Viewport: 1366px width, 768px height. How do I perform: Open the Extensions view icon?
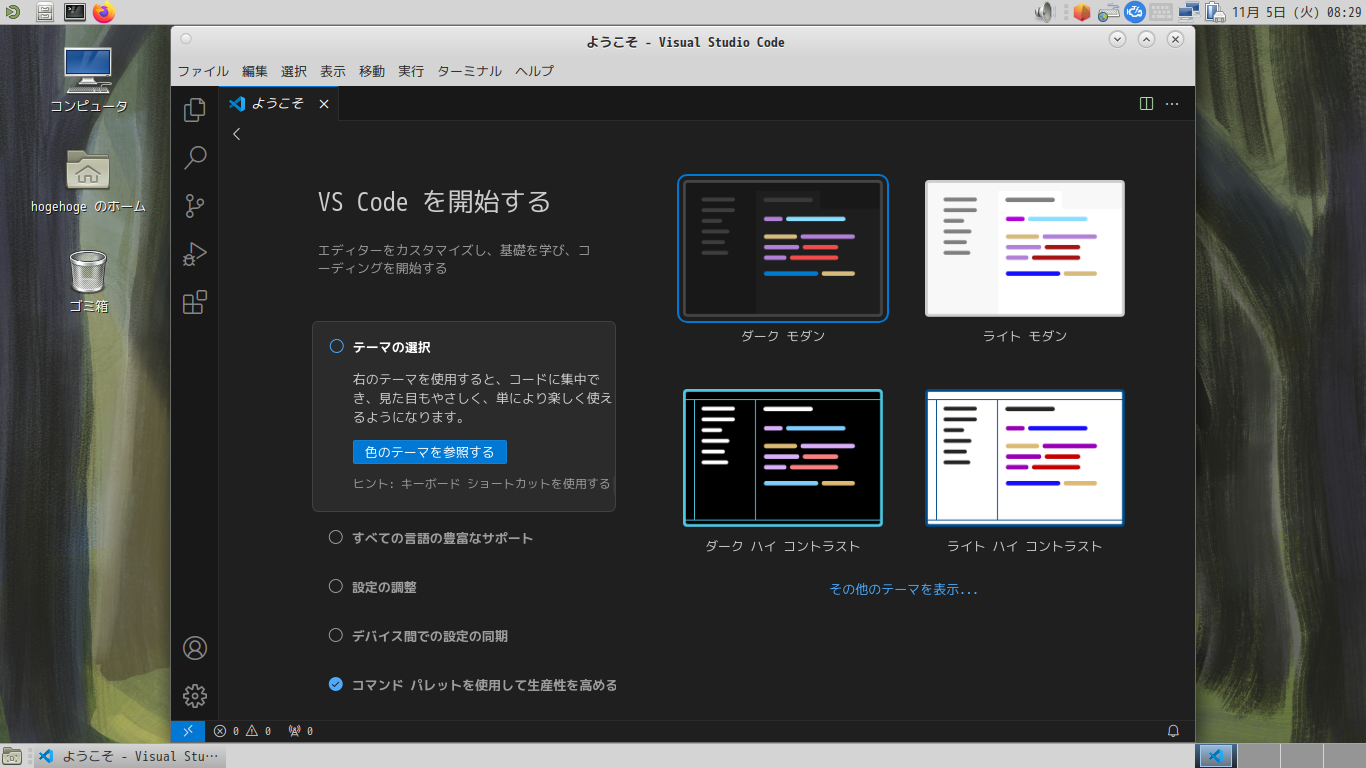(x=195, y=302)
